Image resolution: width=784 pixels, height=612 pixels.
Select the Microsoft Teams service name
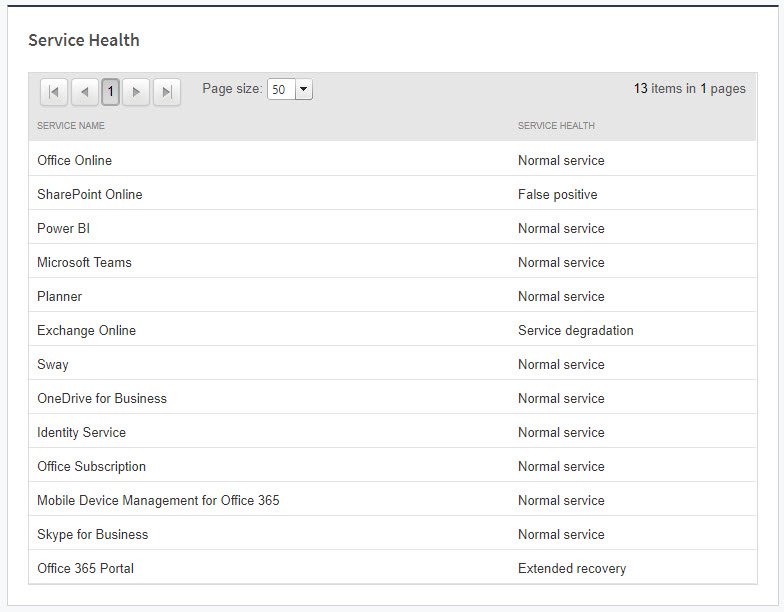click(x=84, y=262)
